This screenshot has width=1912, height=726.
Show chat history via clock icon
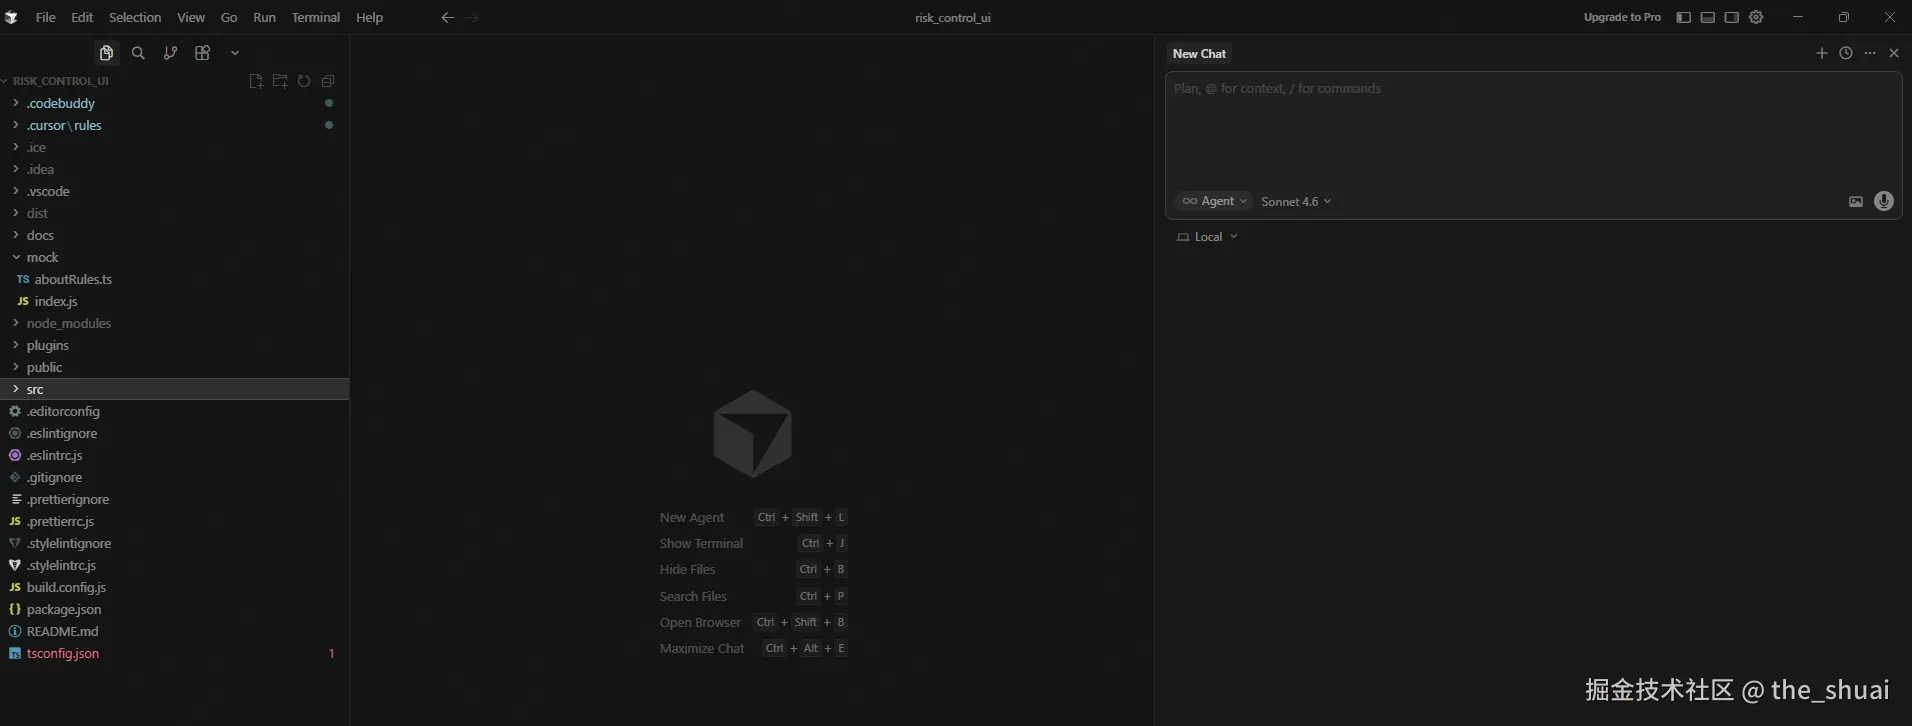(1845, 53)
